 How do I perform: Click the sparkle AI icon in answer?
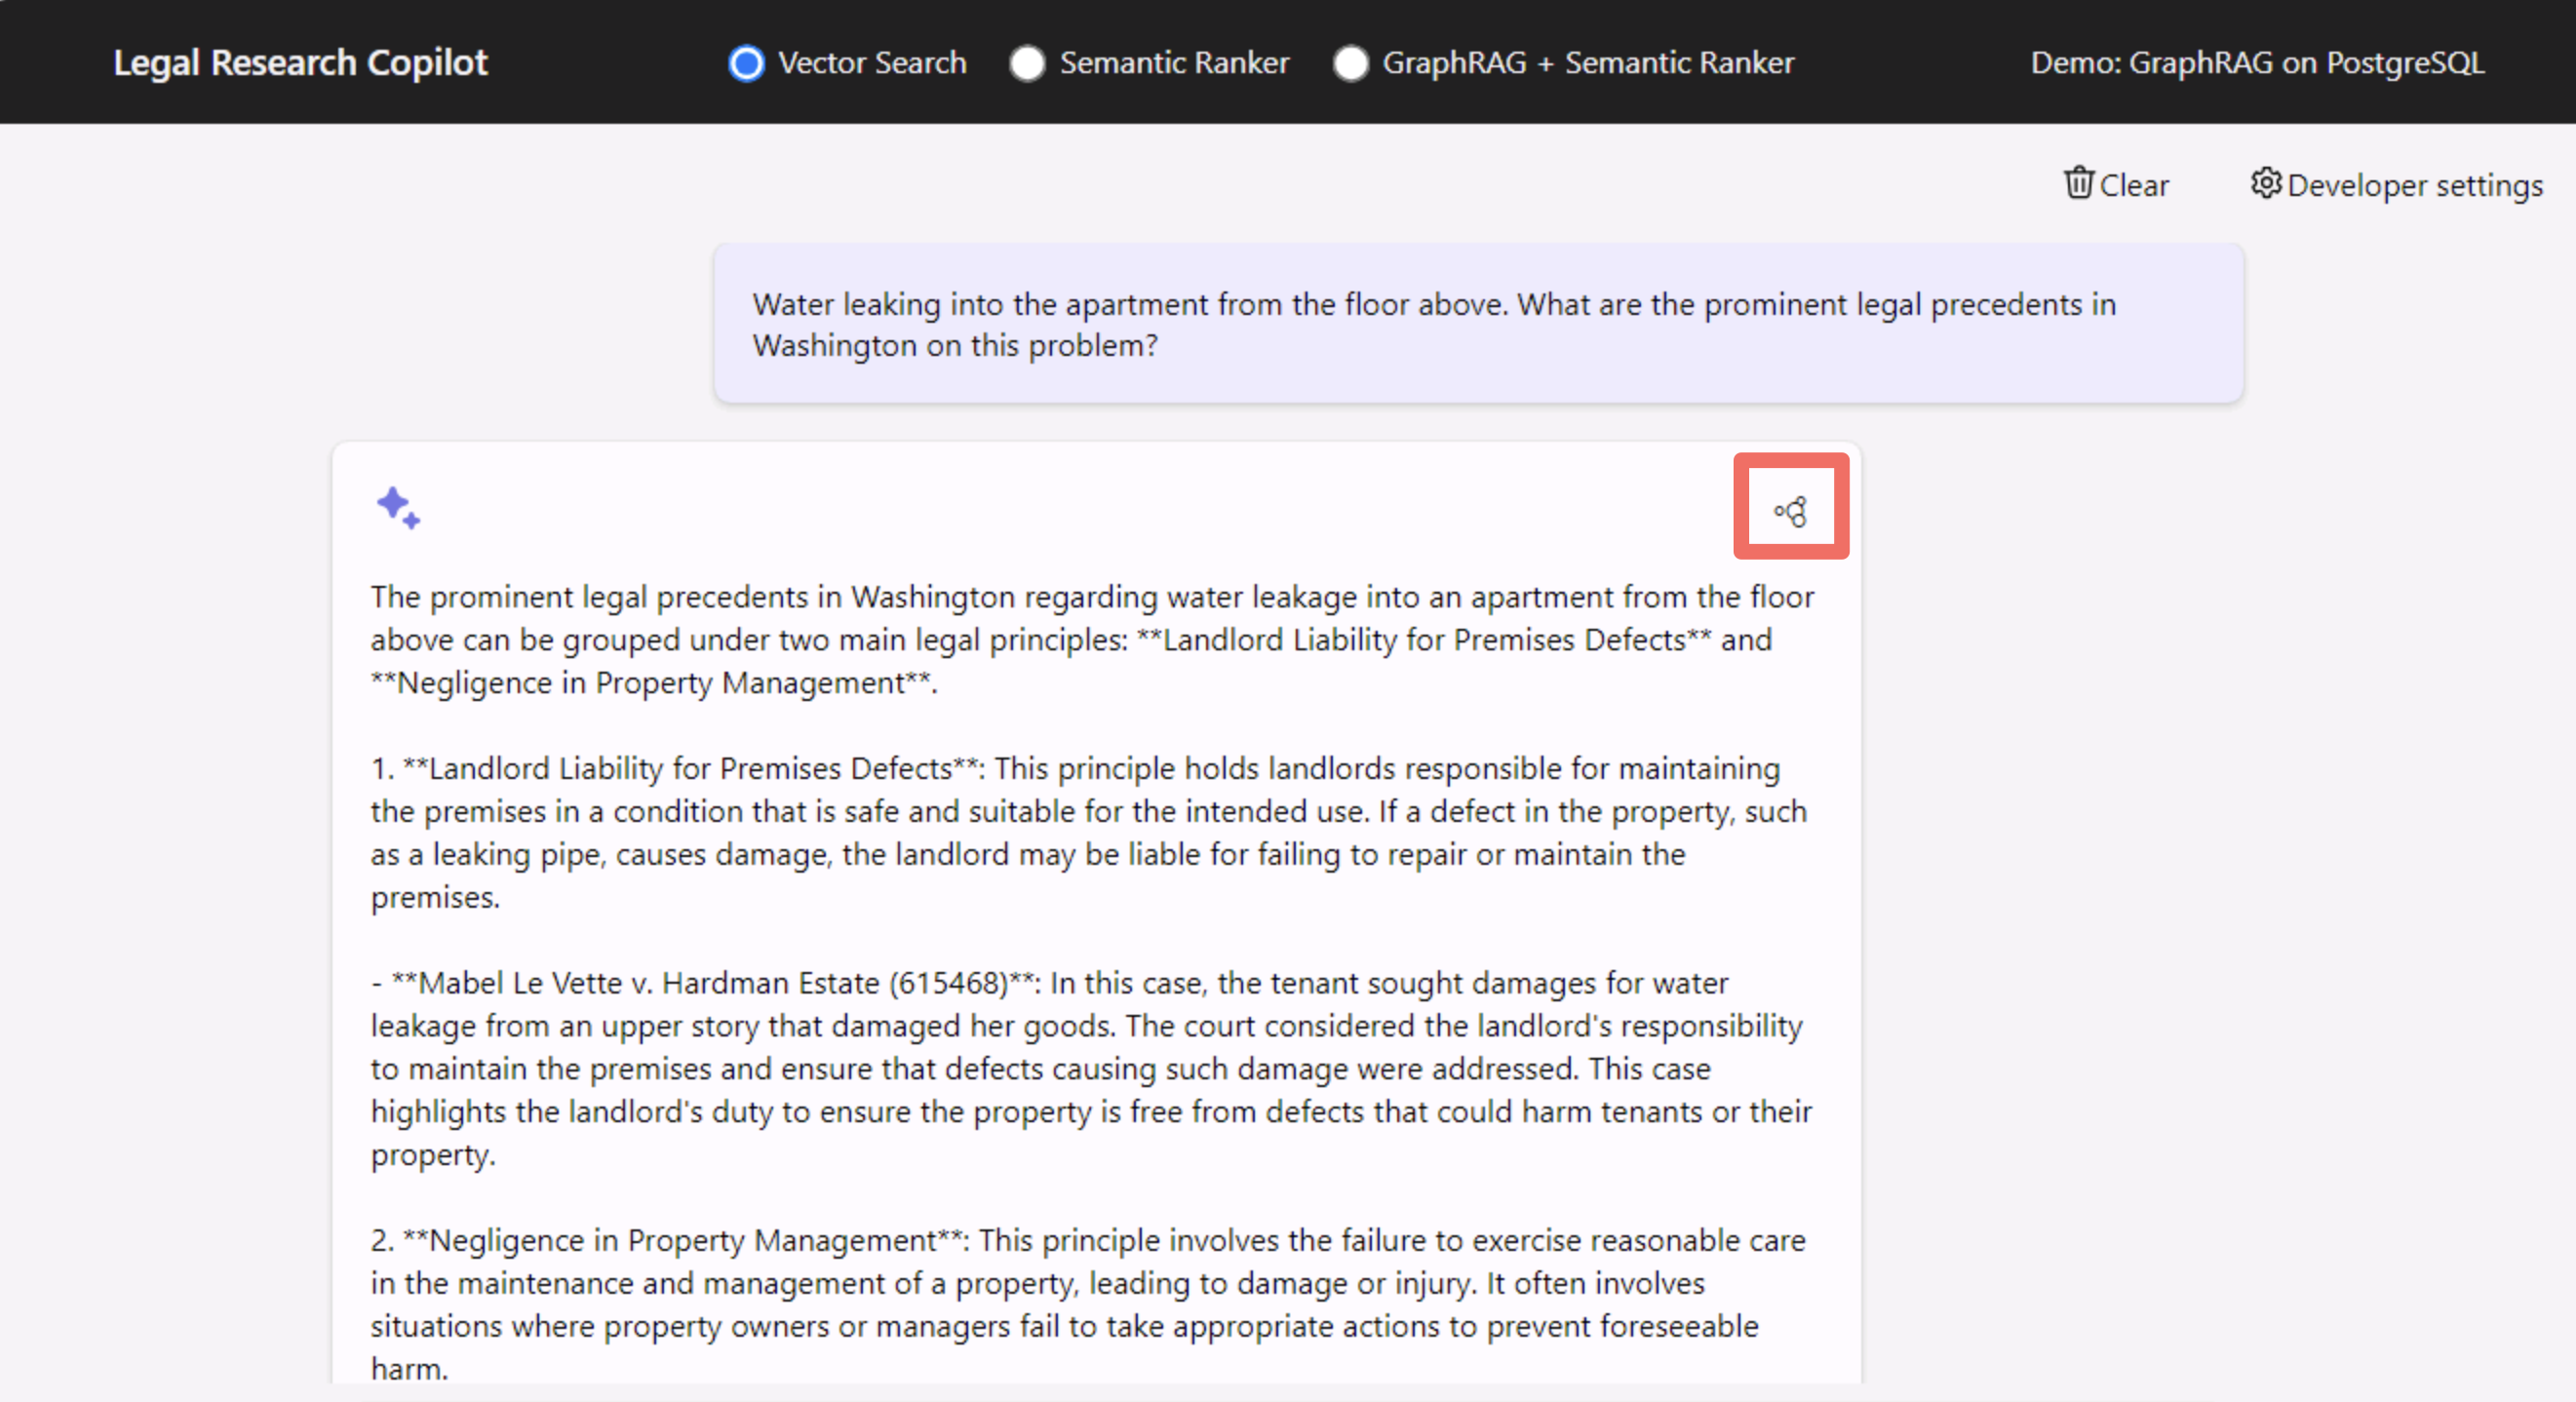tap(398, 507)
